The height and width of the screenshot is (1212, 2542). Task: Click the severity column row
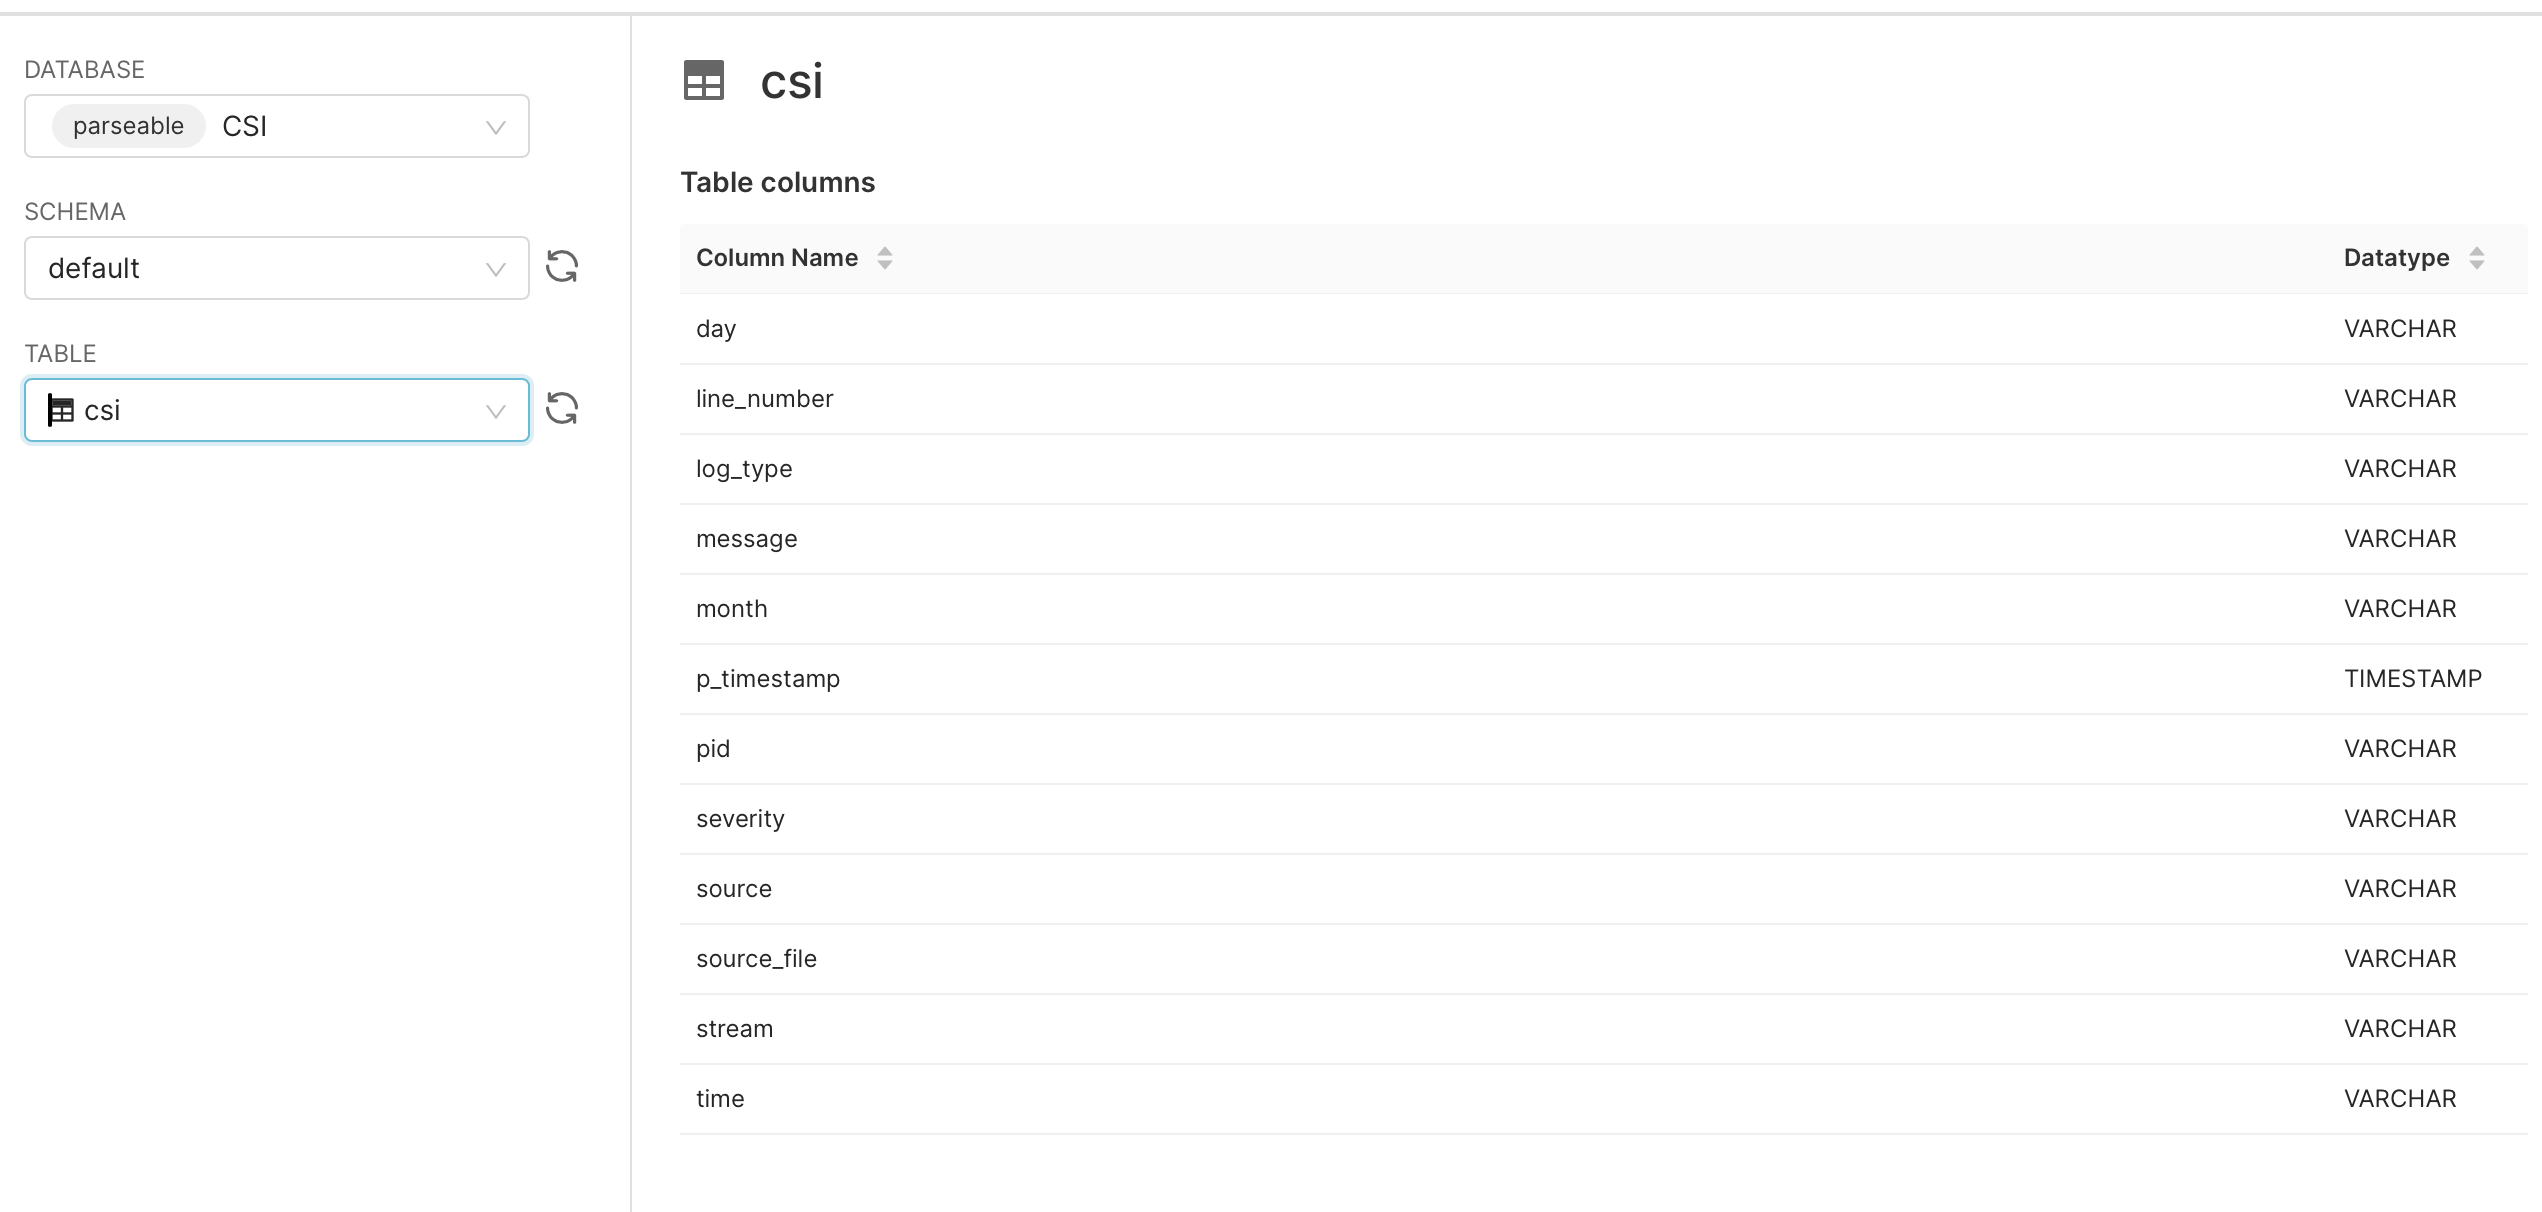tap(740, 819)
